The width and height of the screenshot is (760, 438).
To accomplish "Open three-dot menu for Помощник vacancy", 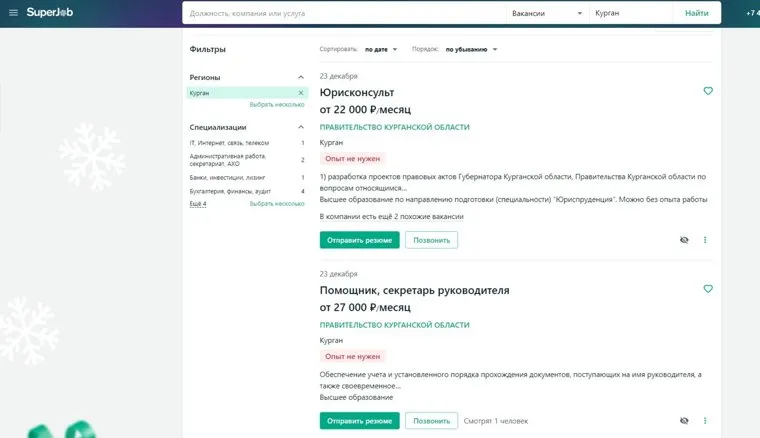I will (x=705, y=421).
